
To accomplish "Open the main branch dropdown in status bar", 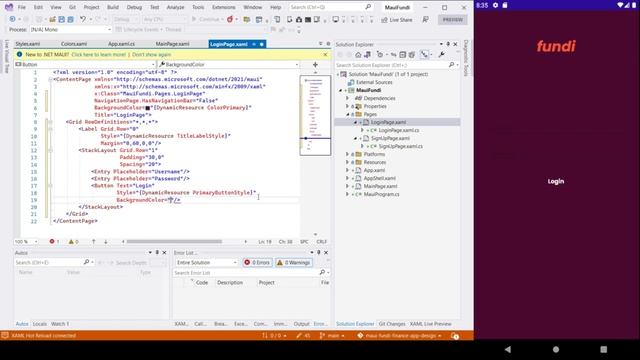I will point(332,336).
